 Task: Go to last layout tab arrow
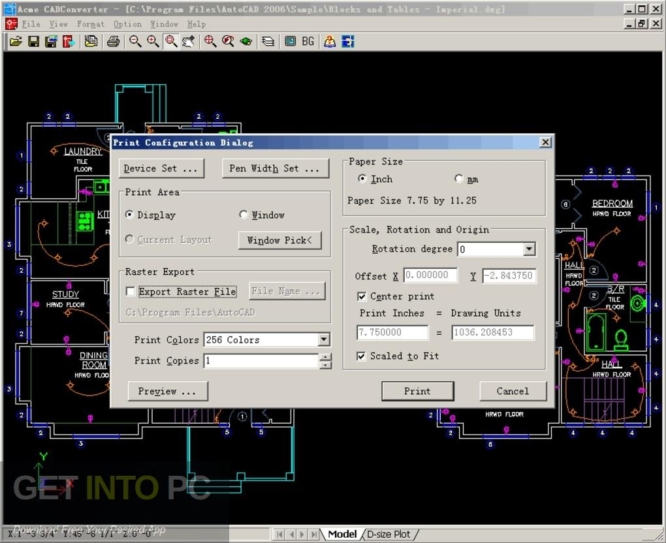point(313,534)
